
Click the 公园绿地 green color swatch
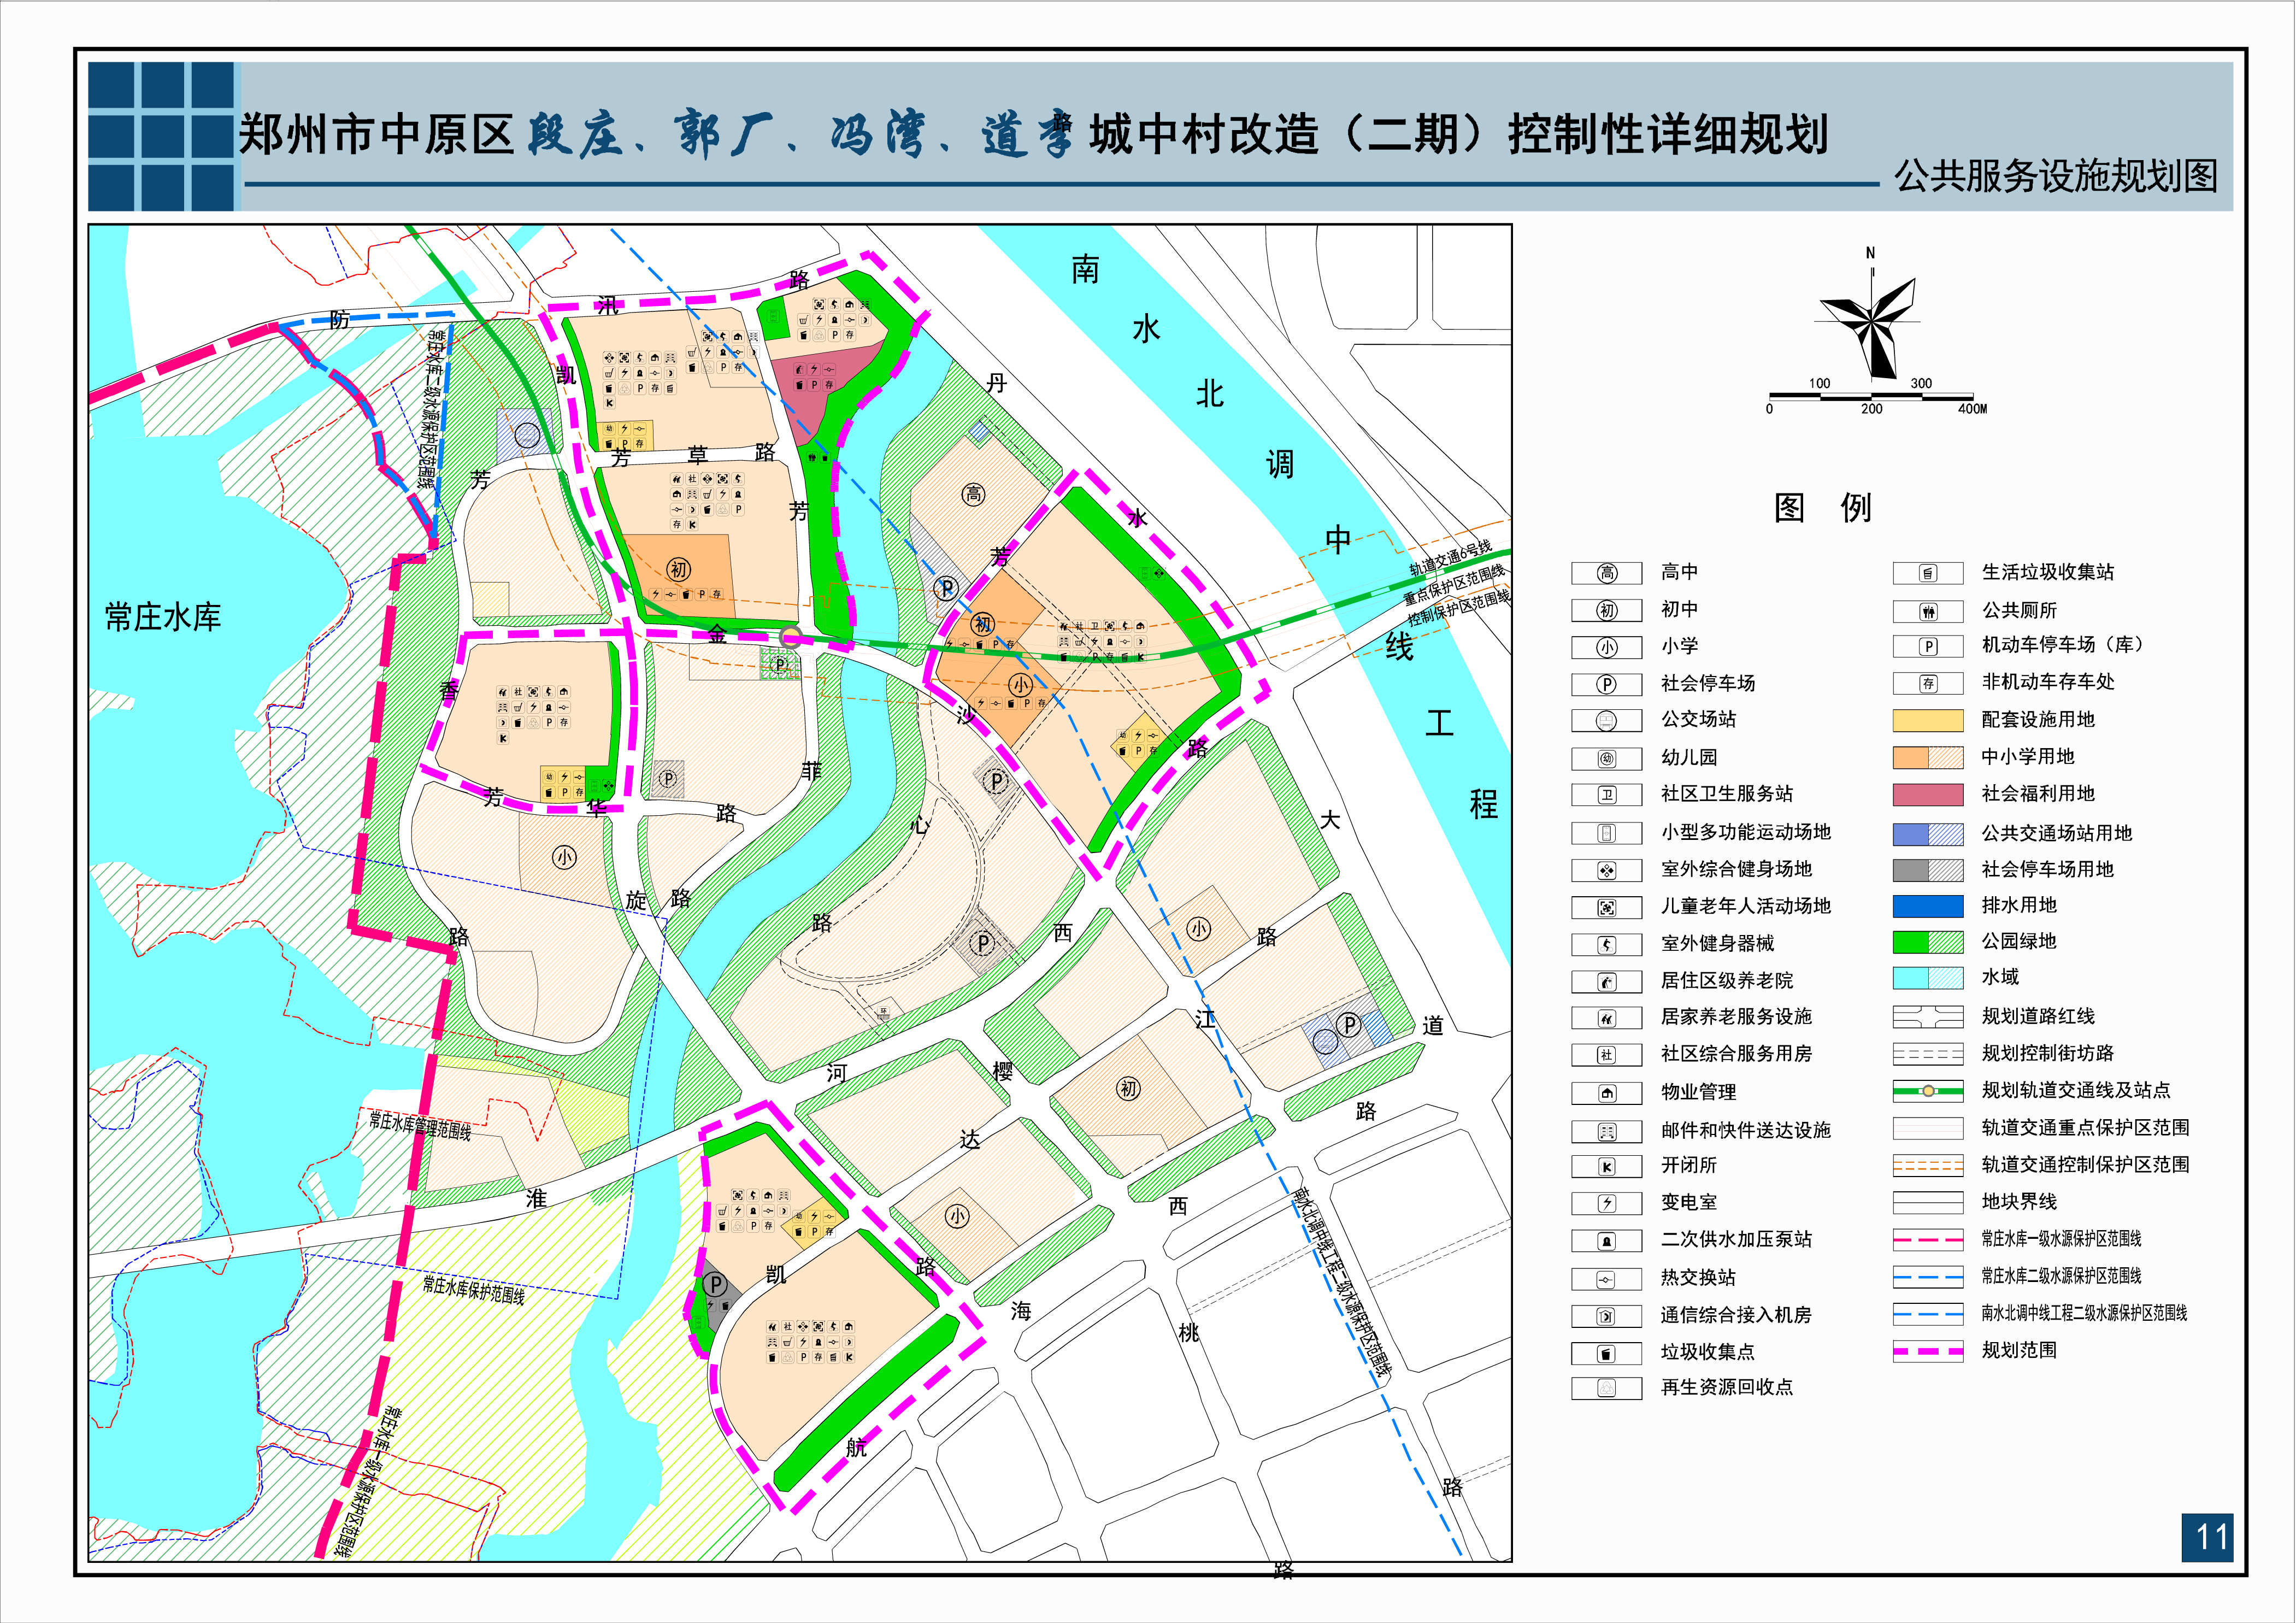(1928, 941)
